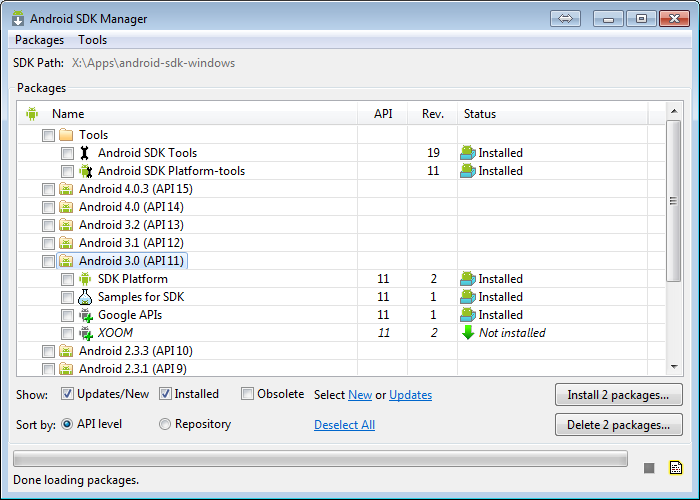This screenshot has height=500, width=700.
Task: Click the Delete 2 packages button
Action: tap(618, 425)
